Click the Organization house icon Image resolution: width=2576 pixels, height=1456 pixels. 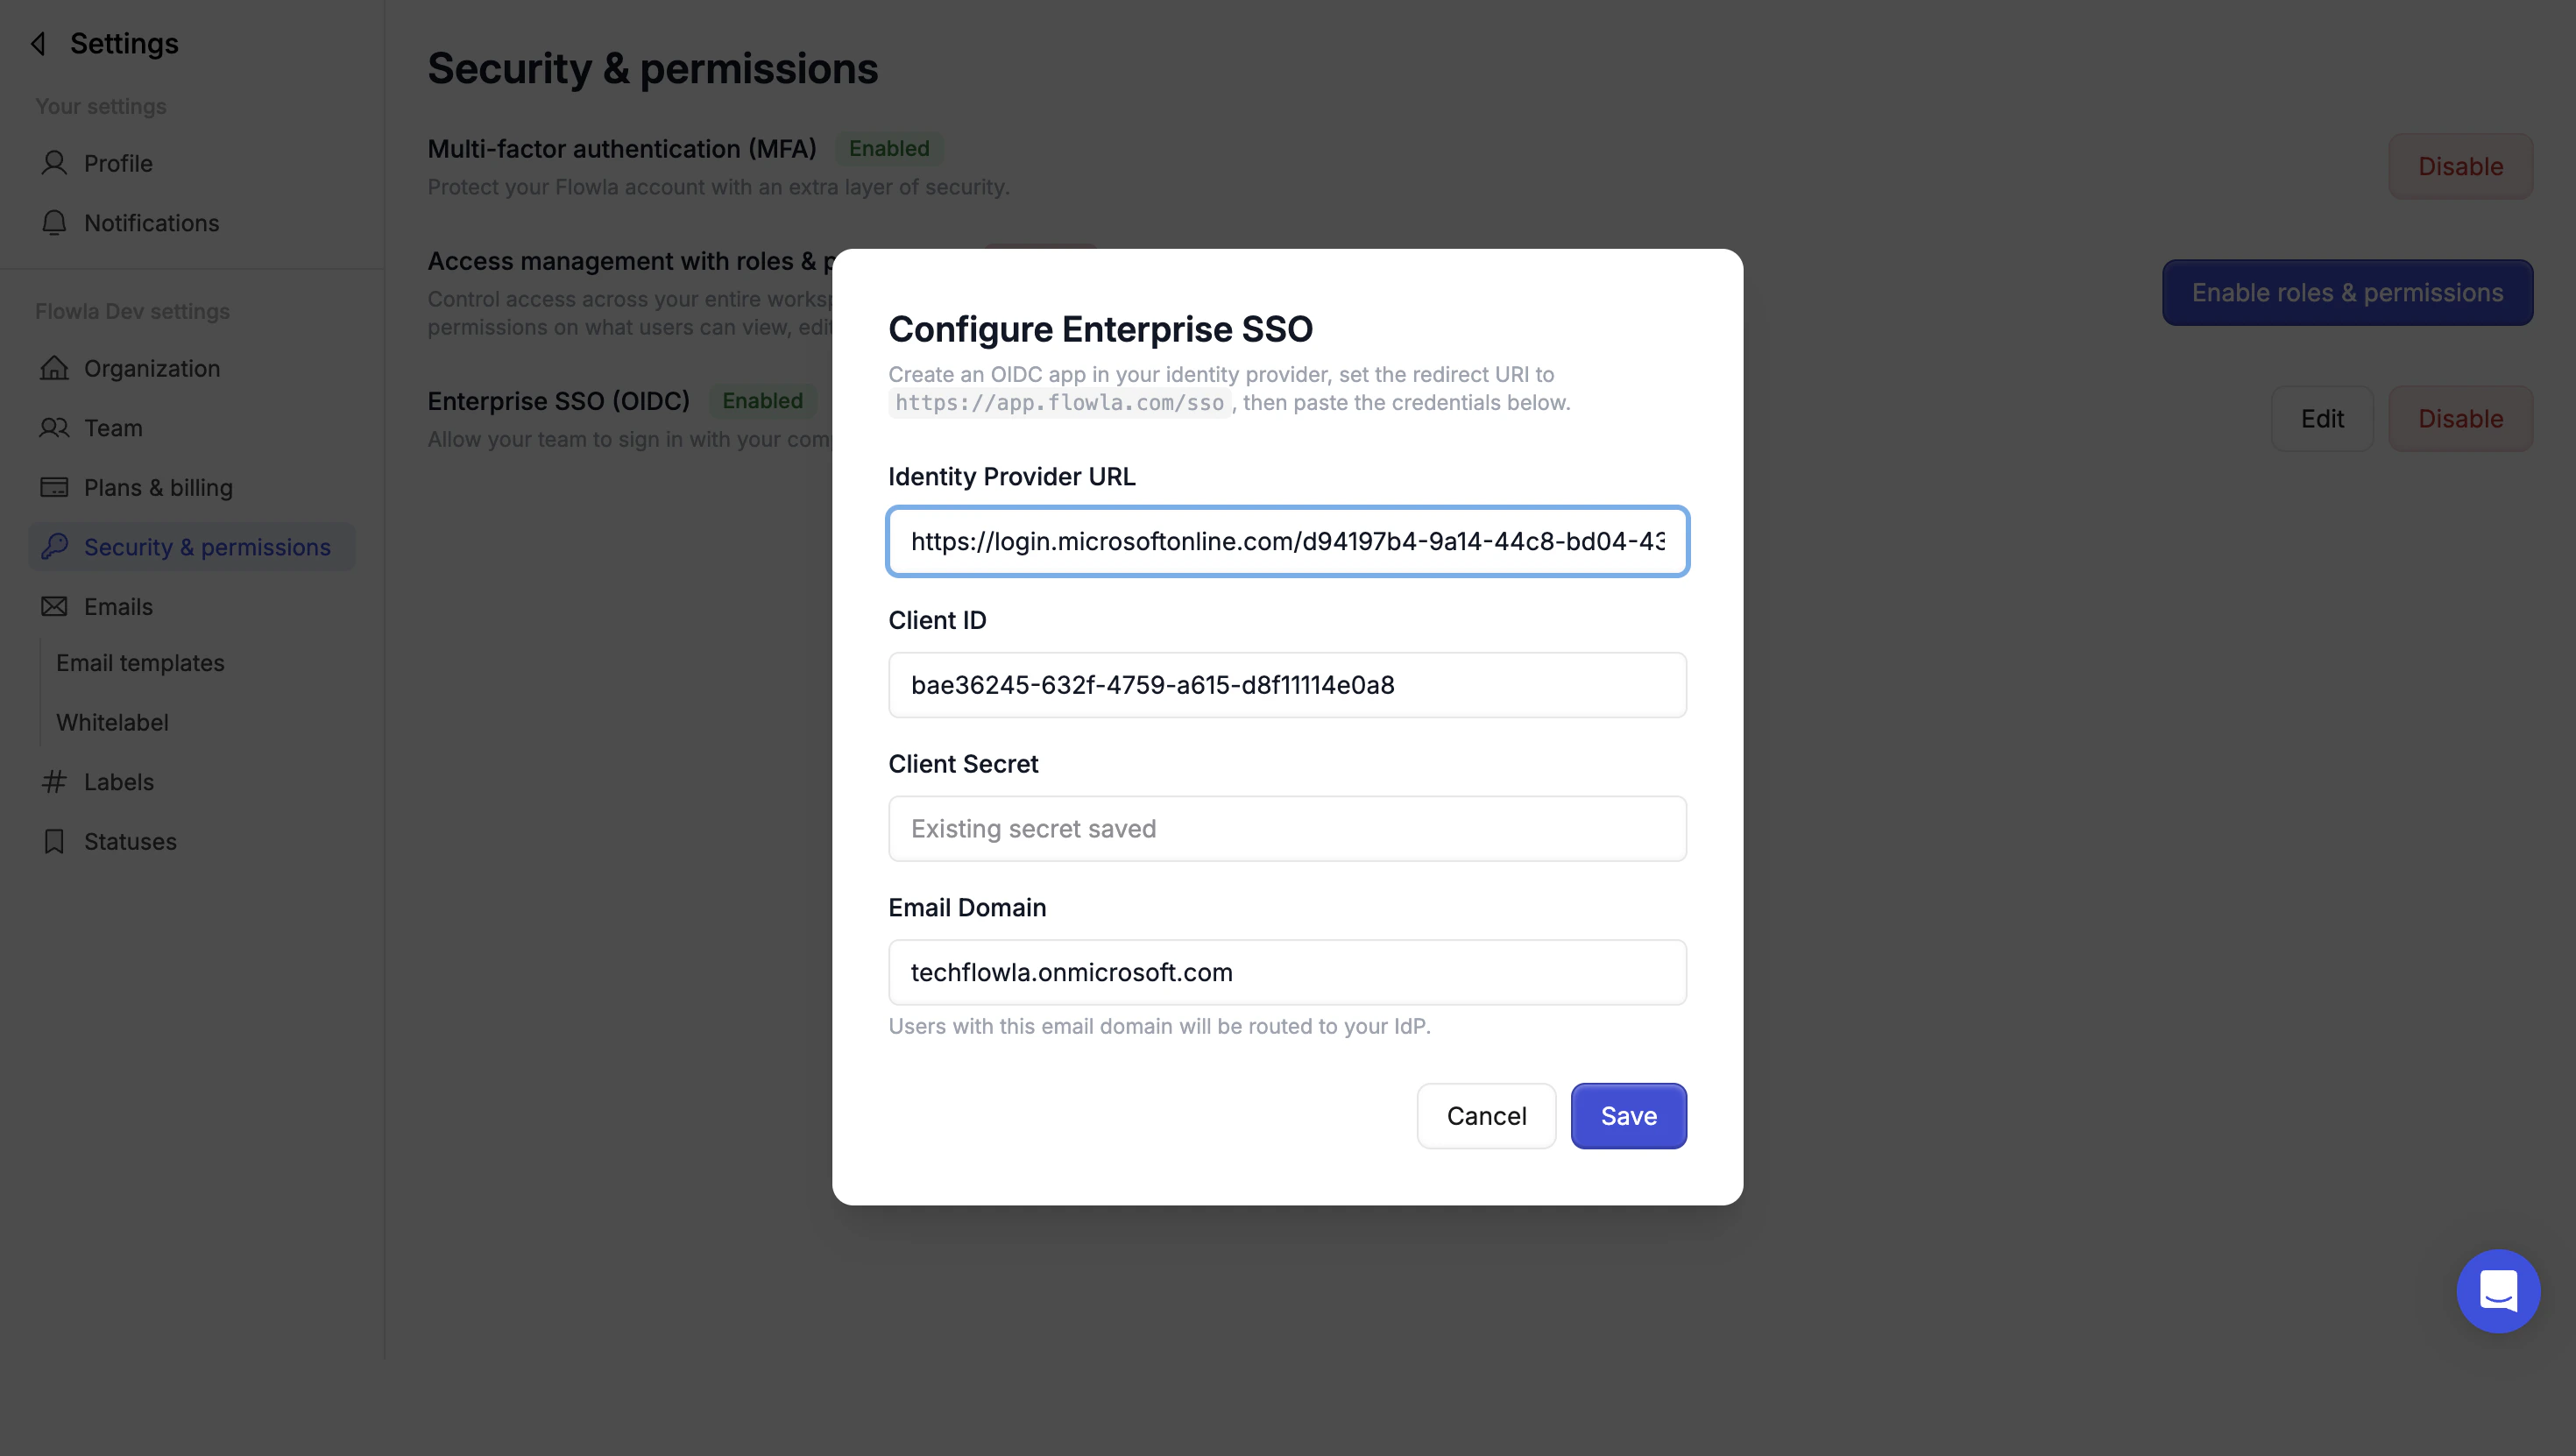click(54, 368)
